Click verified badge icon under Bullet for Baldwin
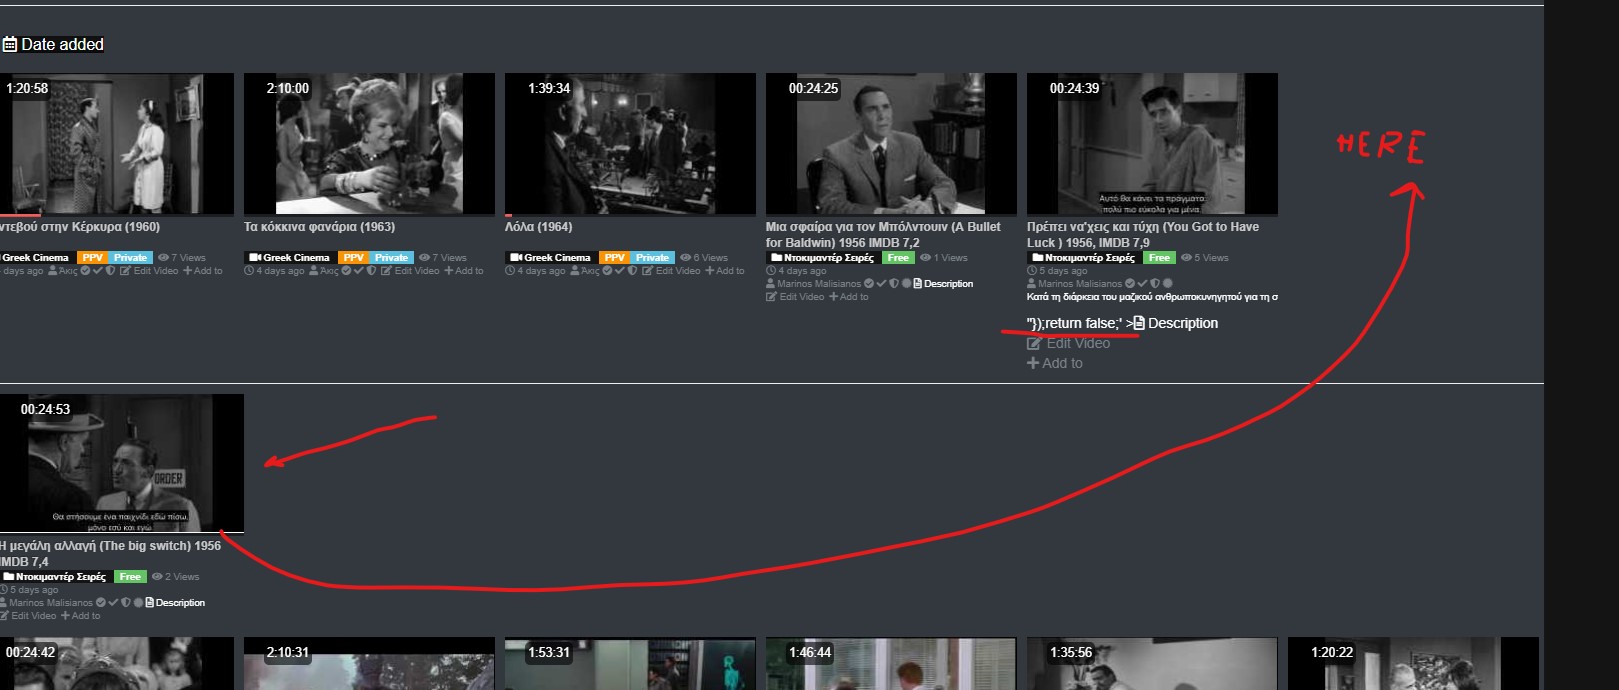The height and width of the screenshot is (690, 1619). [x=869, y=284]
